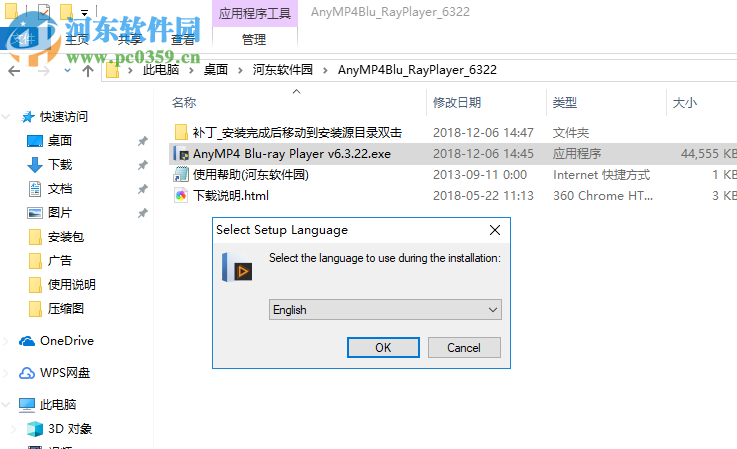Cancel the setup language dialog

464,347
